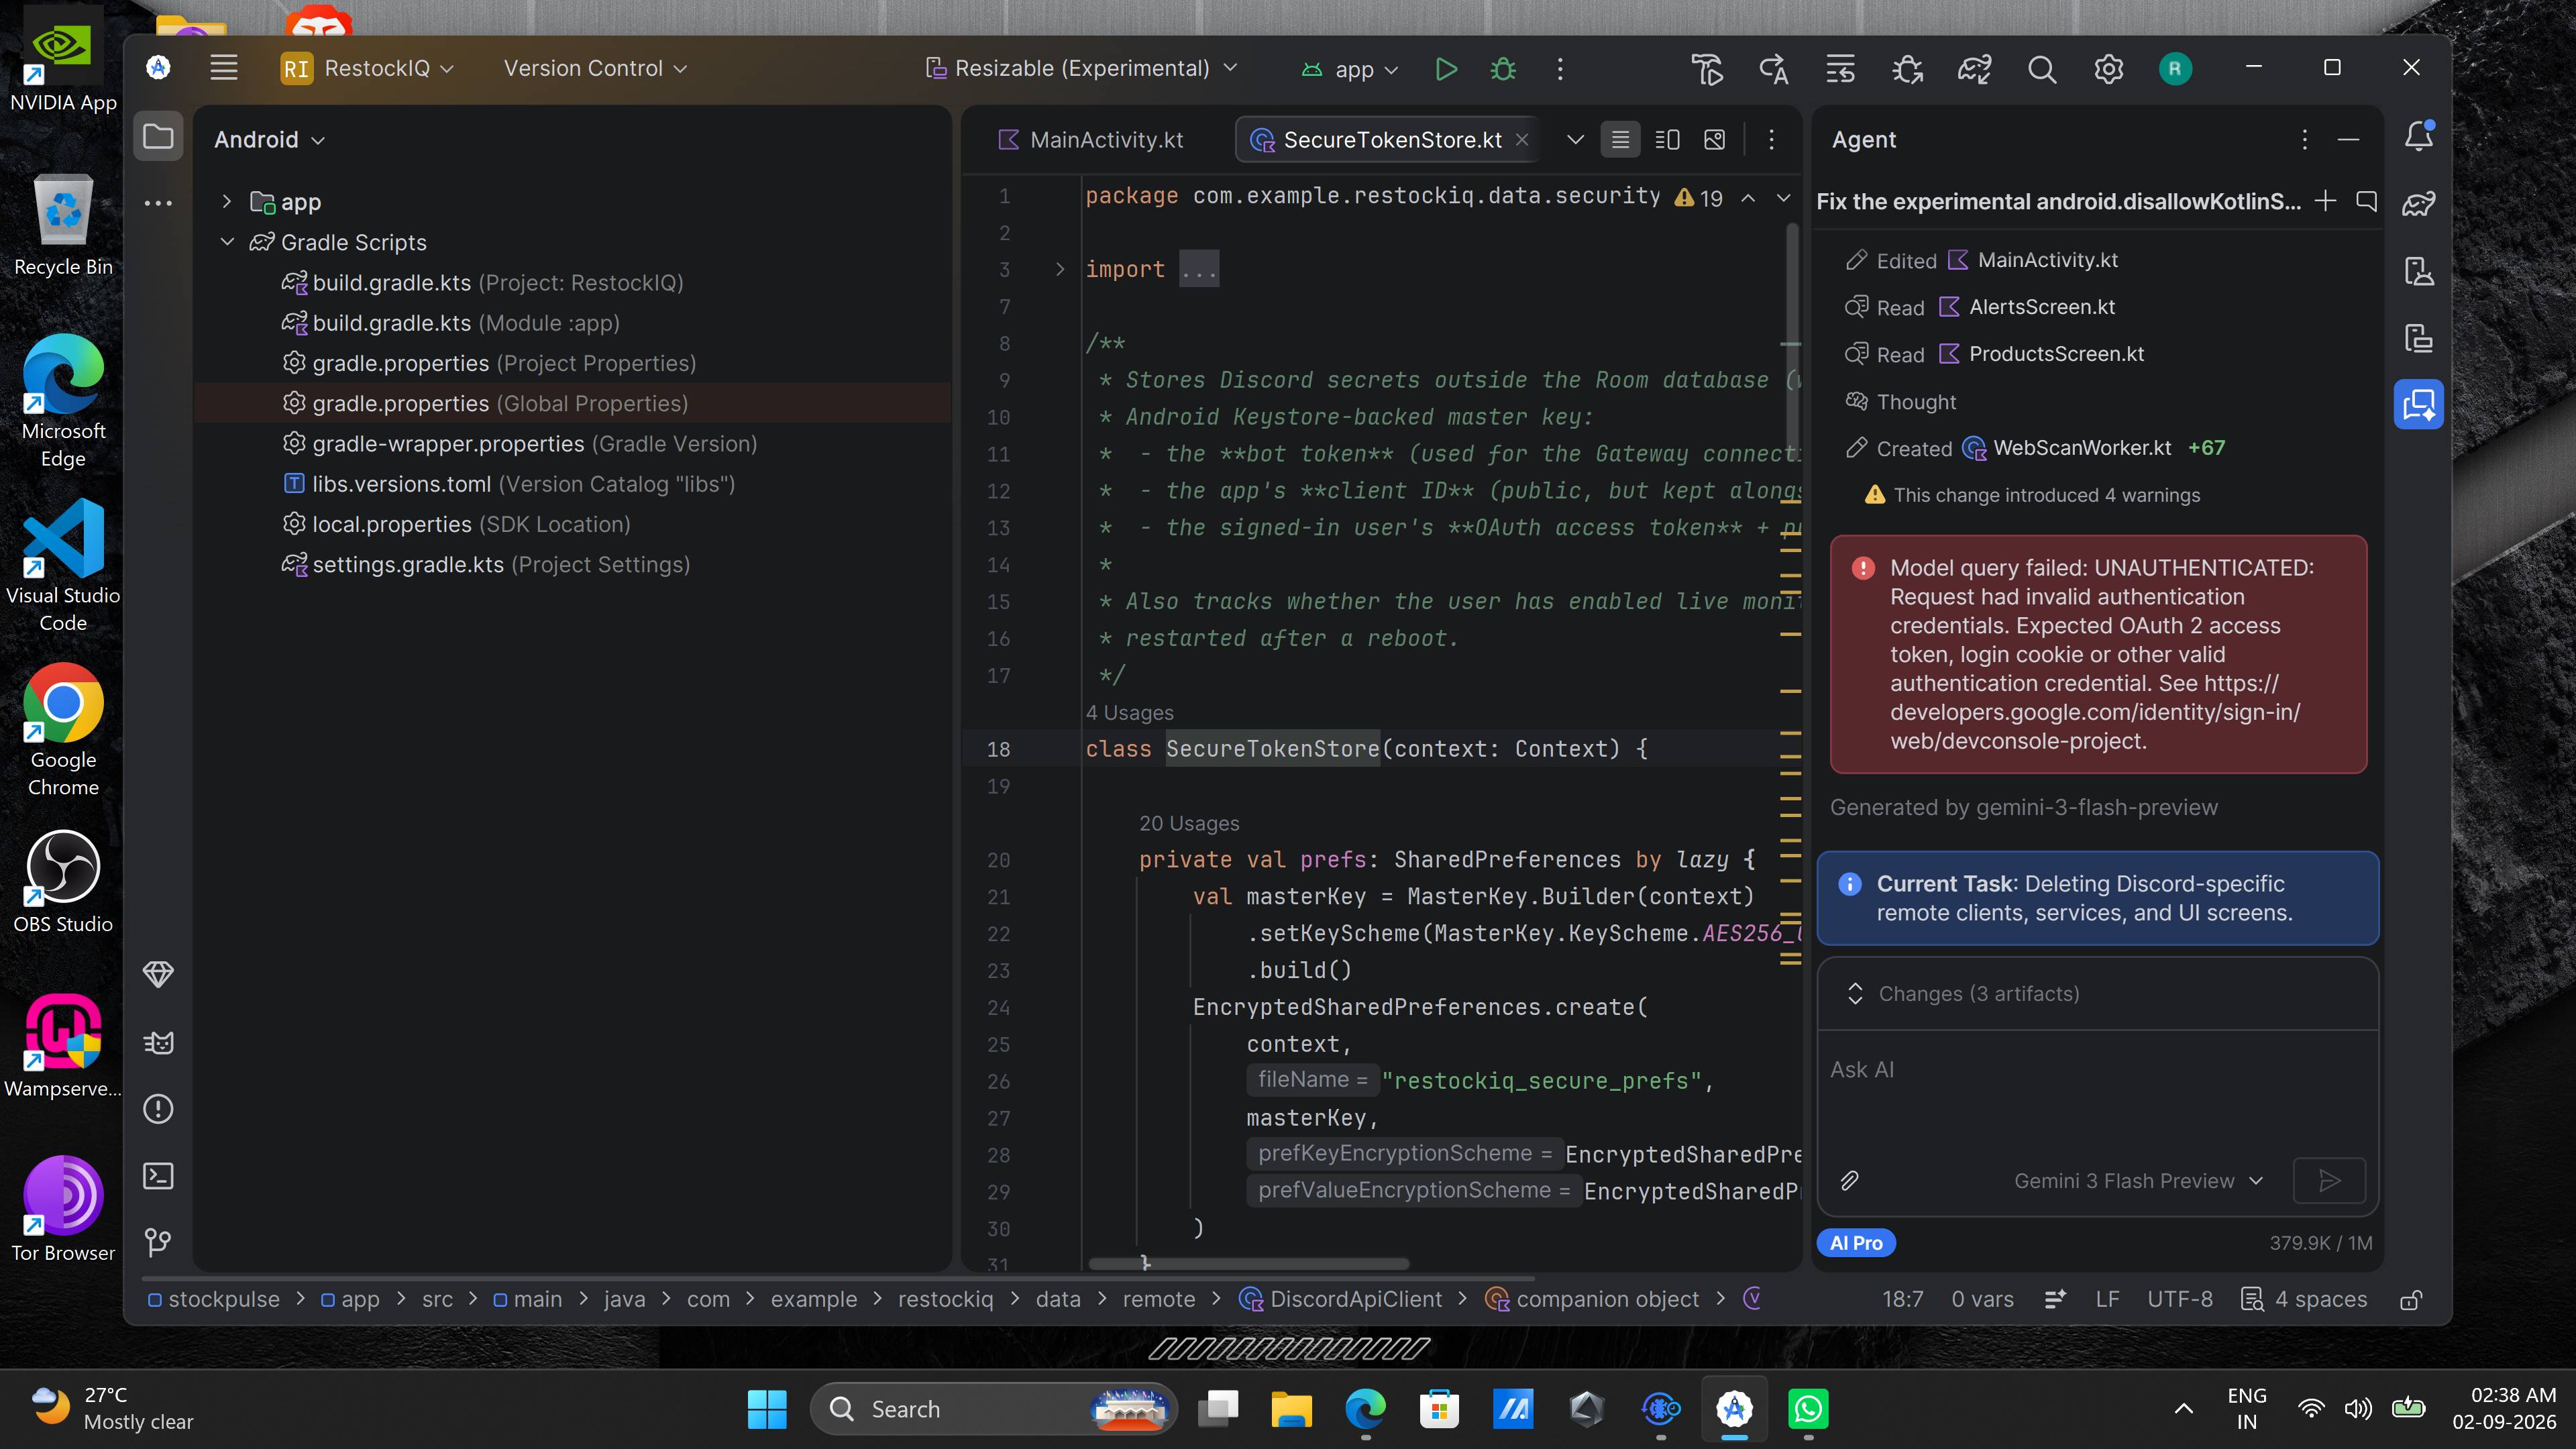Open the Logcat tool window
Viewport: 2576px width, 1449px height.
pos(158,1043)
